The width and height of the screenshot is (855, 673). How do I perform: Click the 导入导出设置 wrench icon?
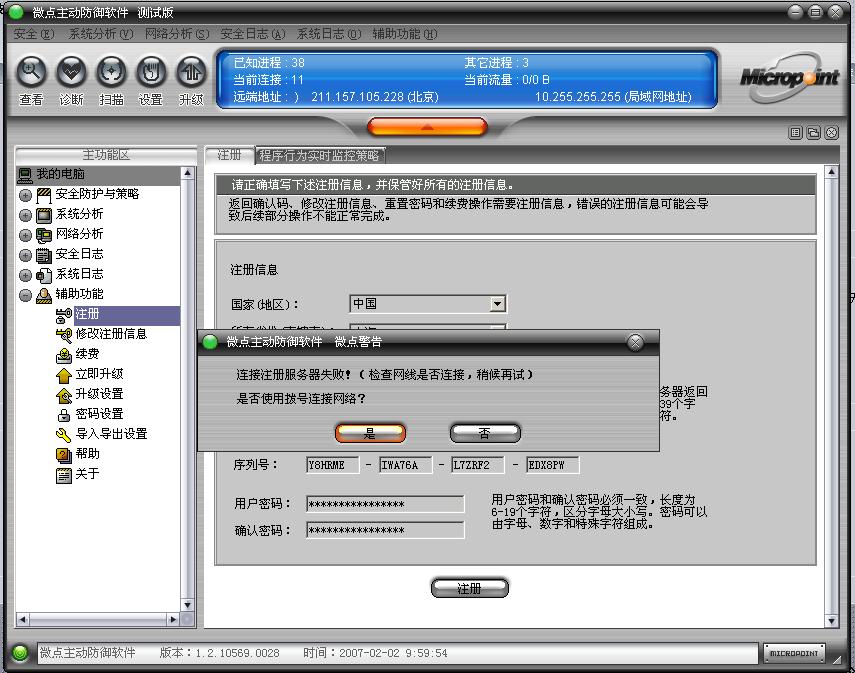coord(64,435)
